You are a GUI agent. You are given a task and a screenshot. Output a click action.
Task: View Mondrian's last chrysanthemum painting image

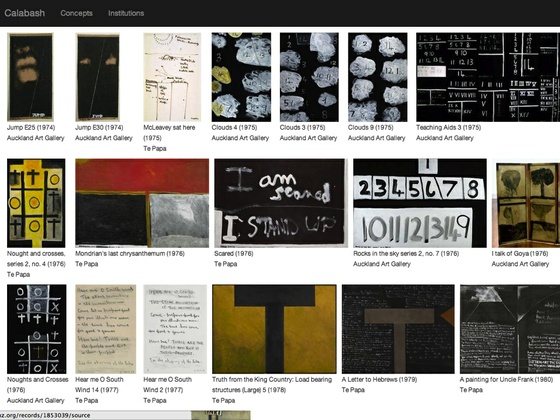click(142, 203)
